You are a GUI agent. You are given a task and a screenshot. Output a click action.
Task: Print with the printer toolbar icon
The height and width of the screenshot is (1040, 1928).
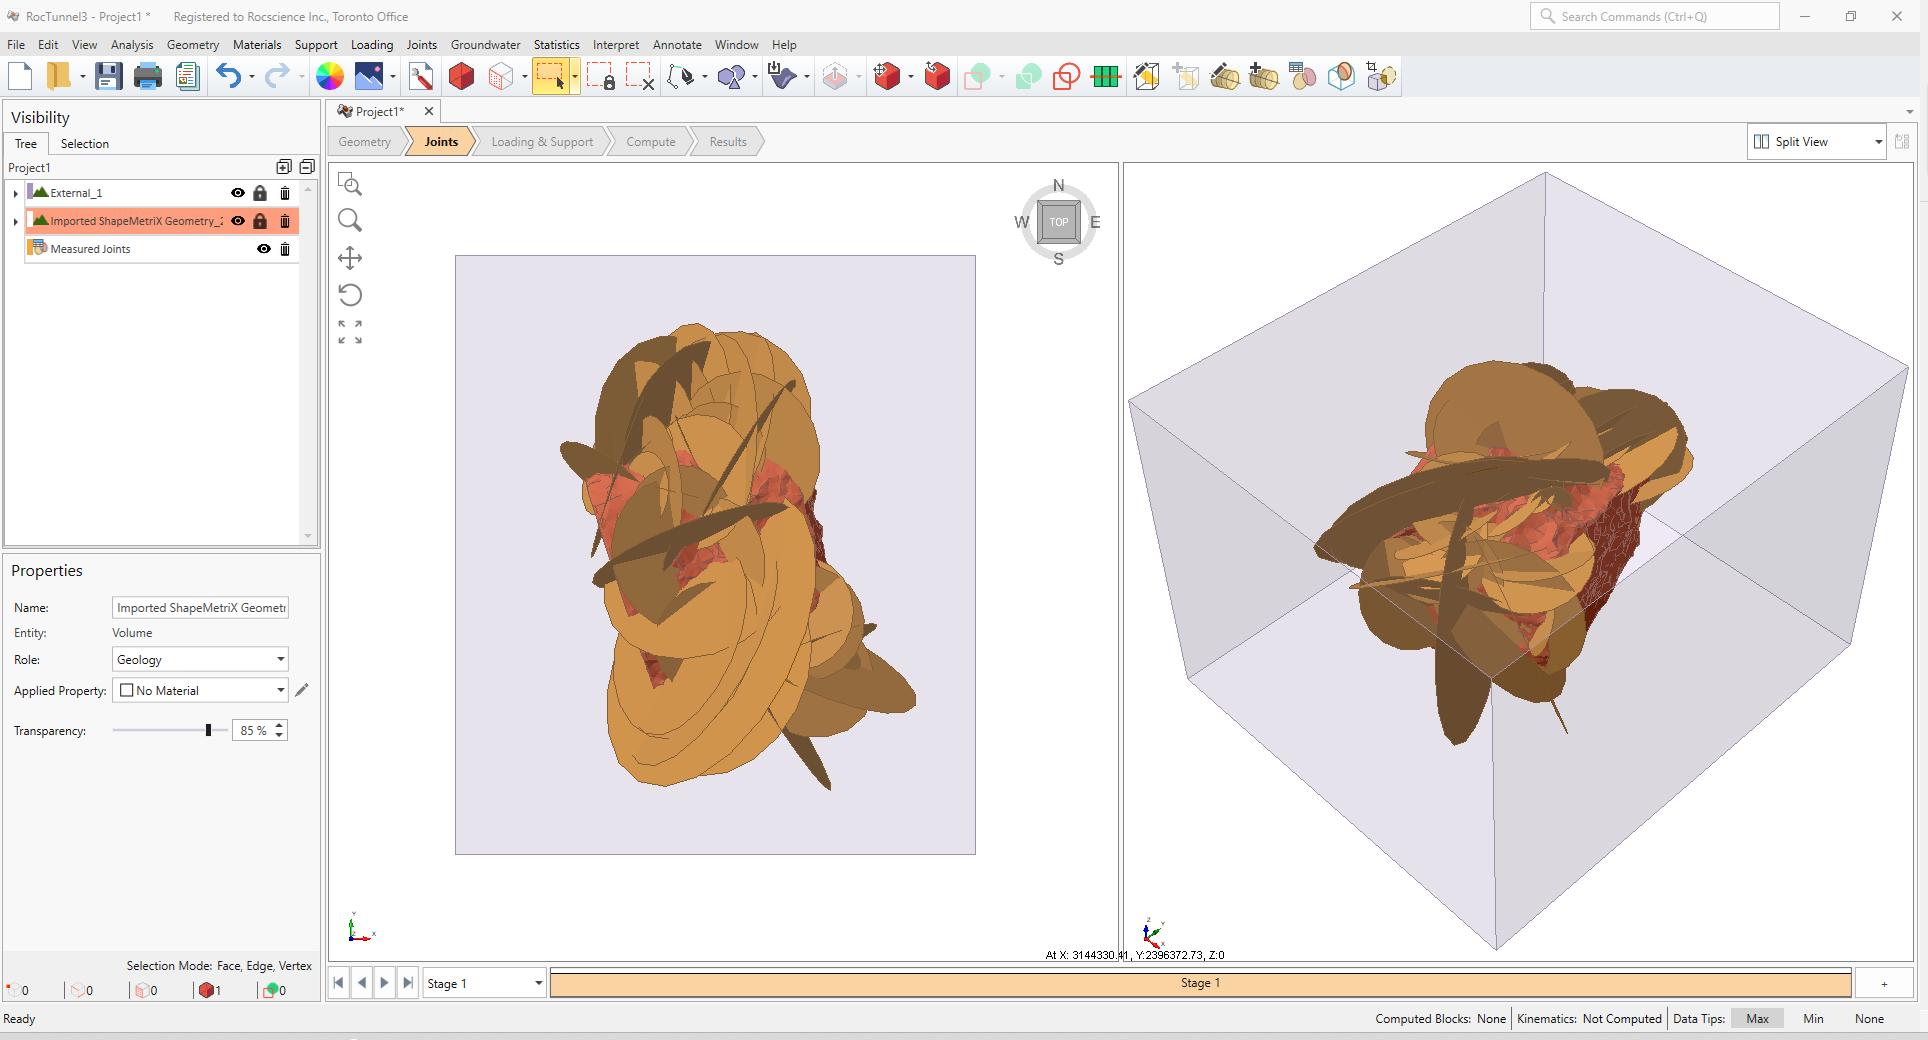[148, 76]
